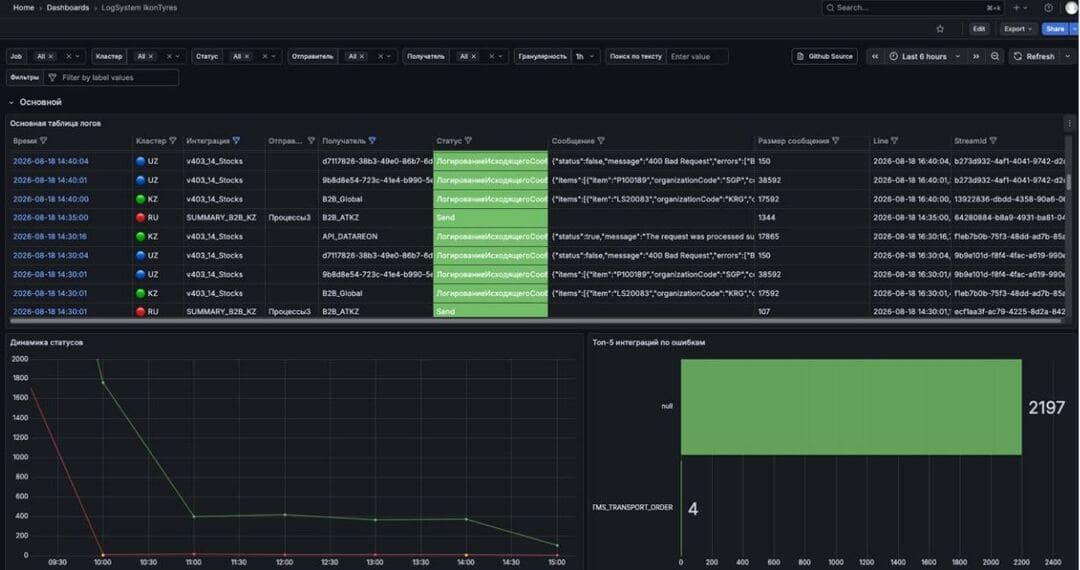Filter the Размер сообщения column
The image size is (1080, 570).
click(x=835, y=141)
